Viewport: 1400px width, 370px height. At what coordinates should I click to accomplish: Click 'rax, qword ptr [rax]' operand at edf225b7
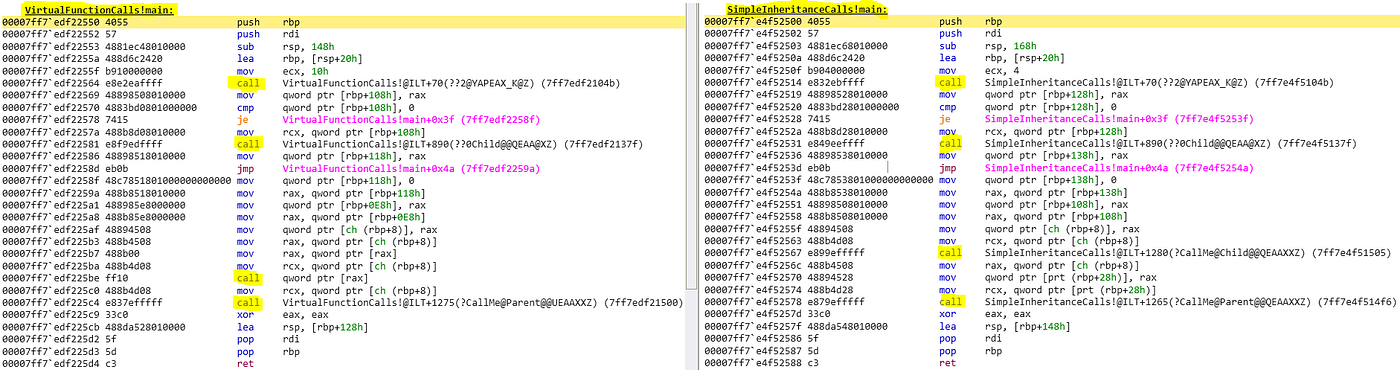point(336,254)
